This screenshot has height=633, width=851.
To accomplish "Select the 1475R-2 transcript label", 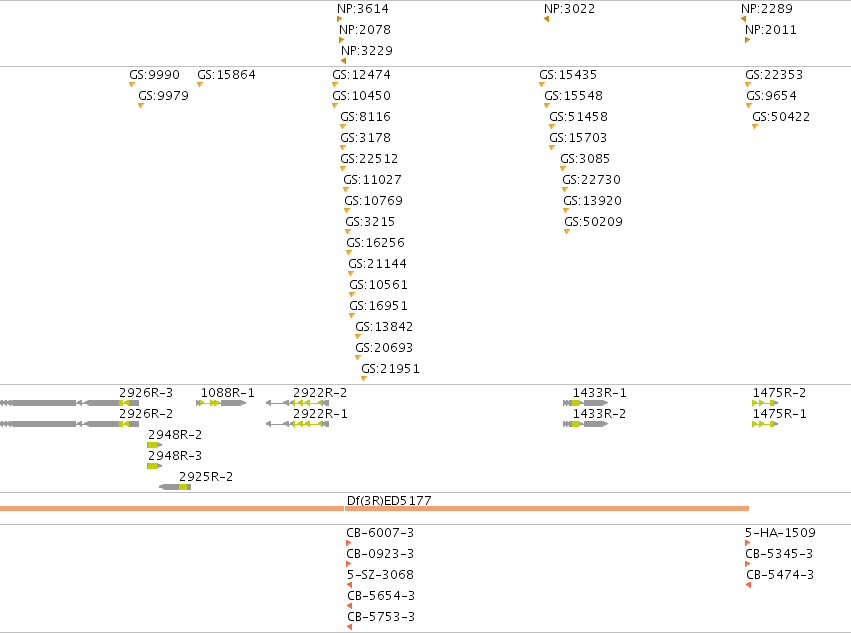I will coord(779,393).
